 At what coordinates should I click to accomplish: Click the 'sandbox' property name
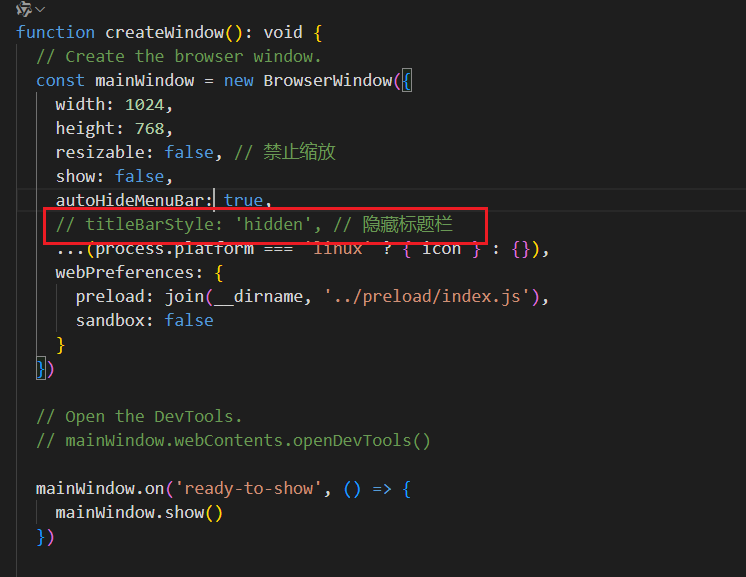coord(110,321)
